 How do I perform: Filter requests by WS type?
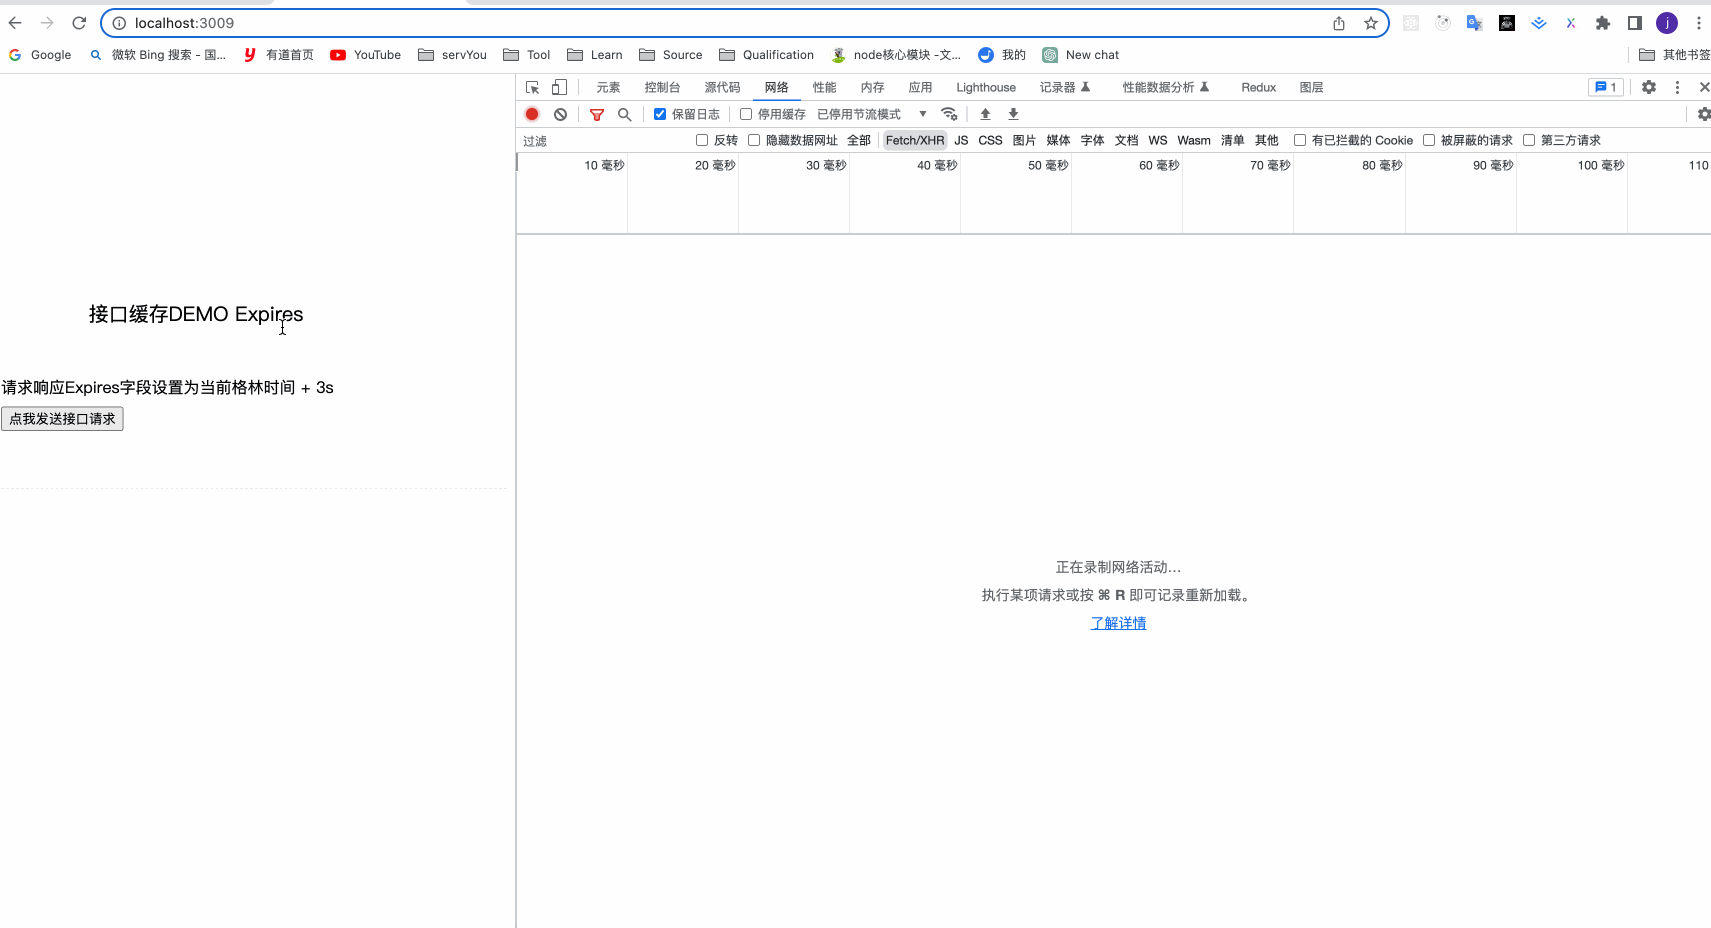[x=1158, y=140]
